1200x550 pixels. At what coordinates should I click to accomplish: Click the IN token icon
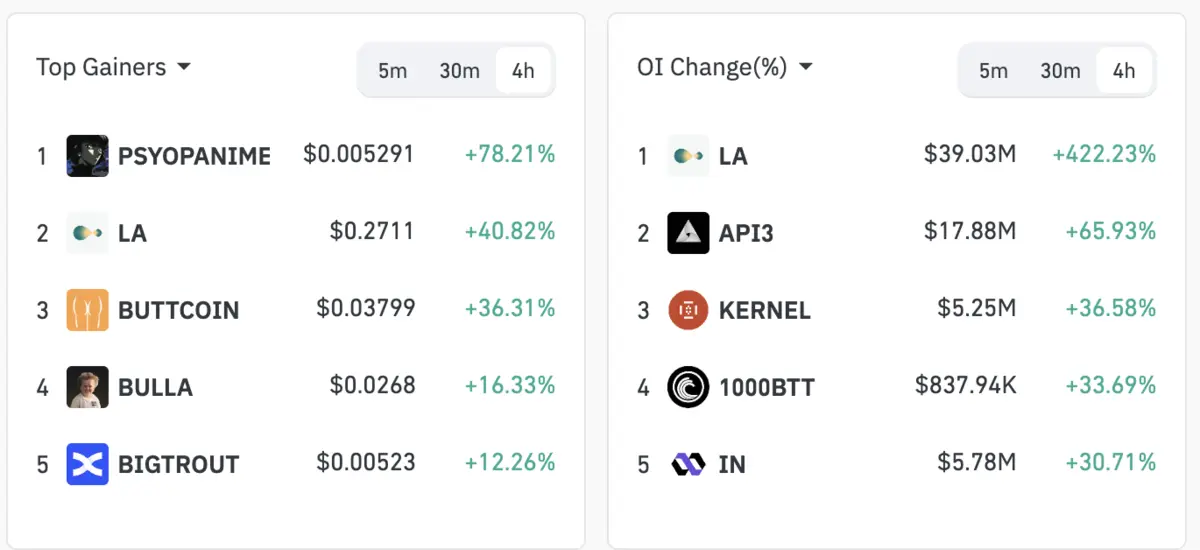pyautogui.click(x=688, y=464)
